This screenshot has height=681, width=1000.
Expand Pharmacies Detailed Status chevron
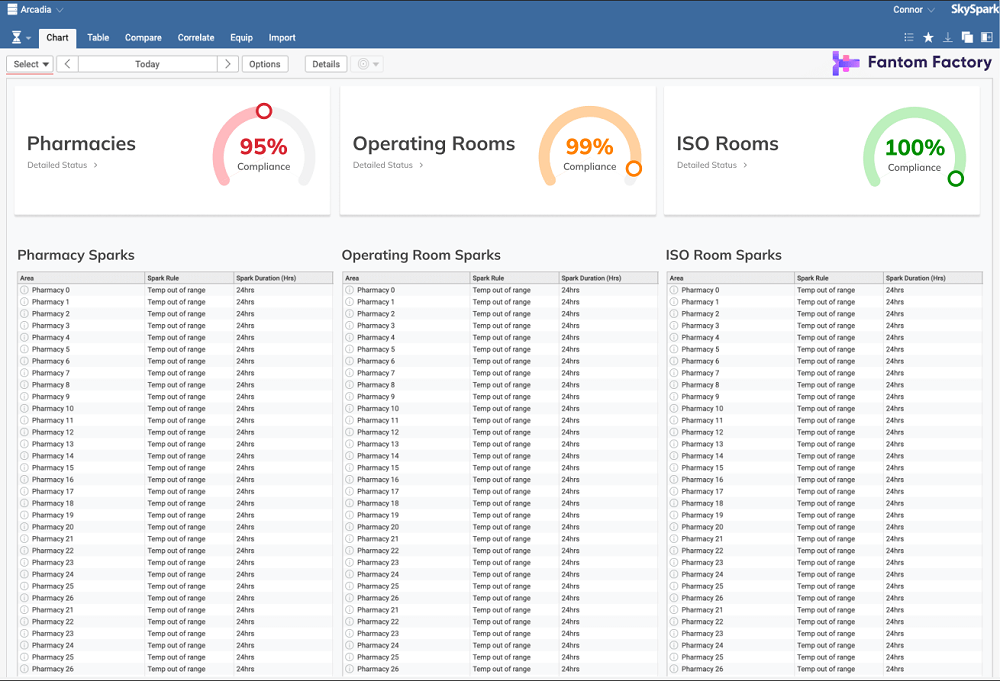click(x=96, y=165)
